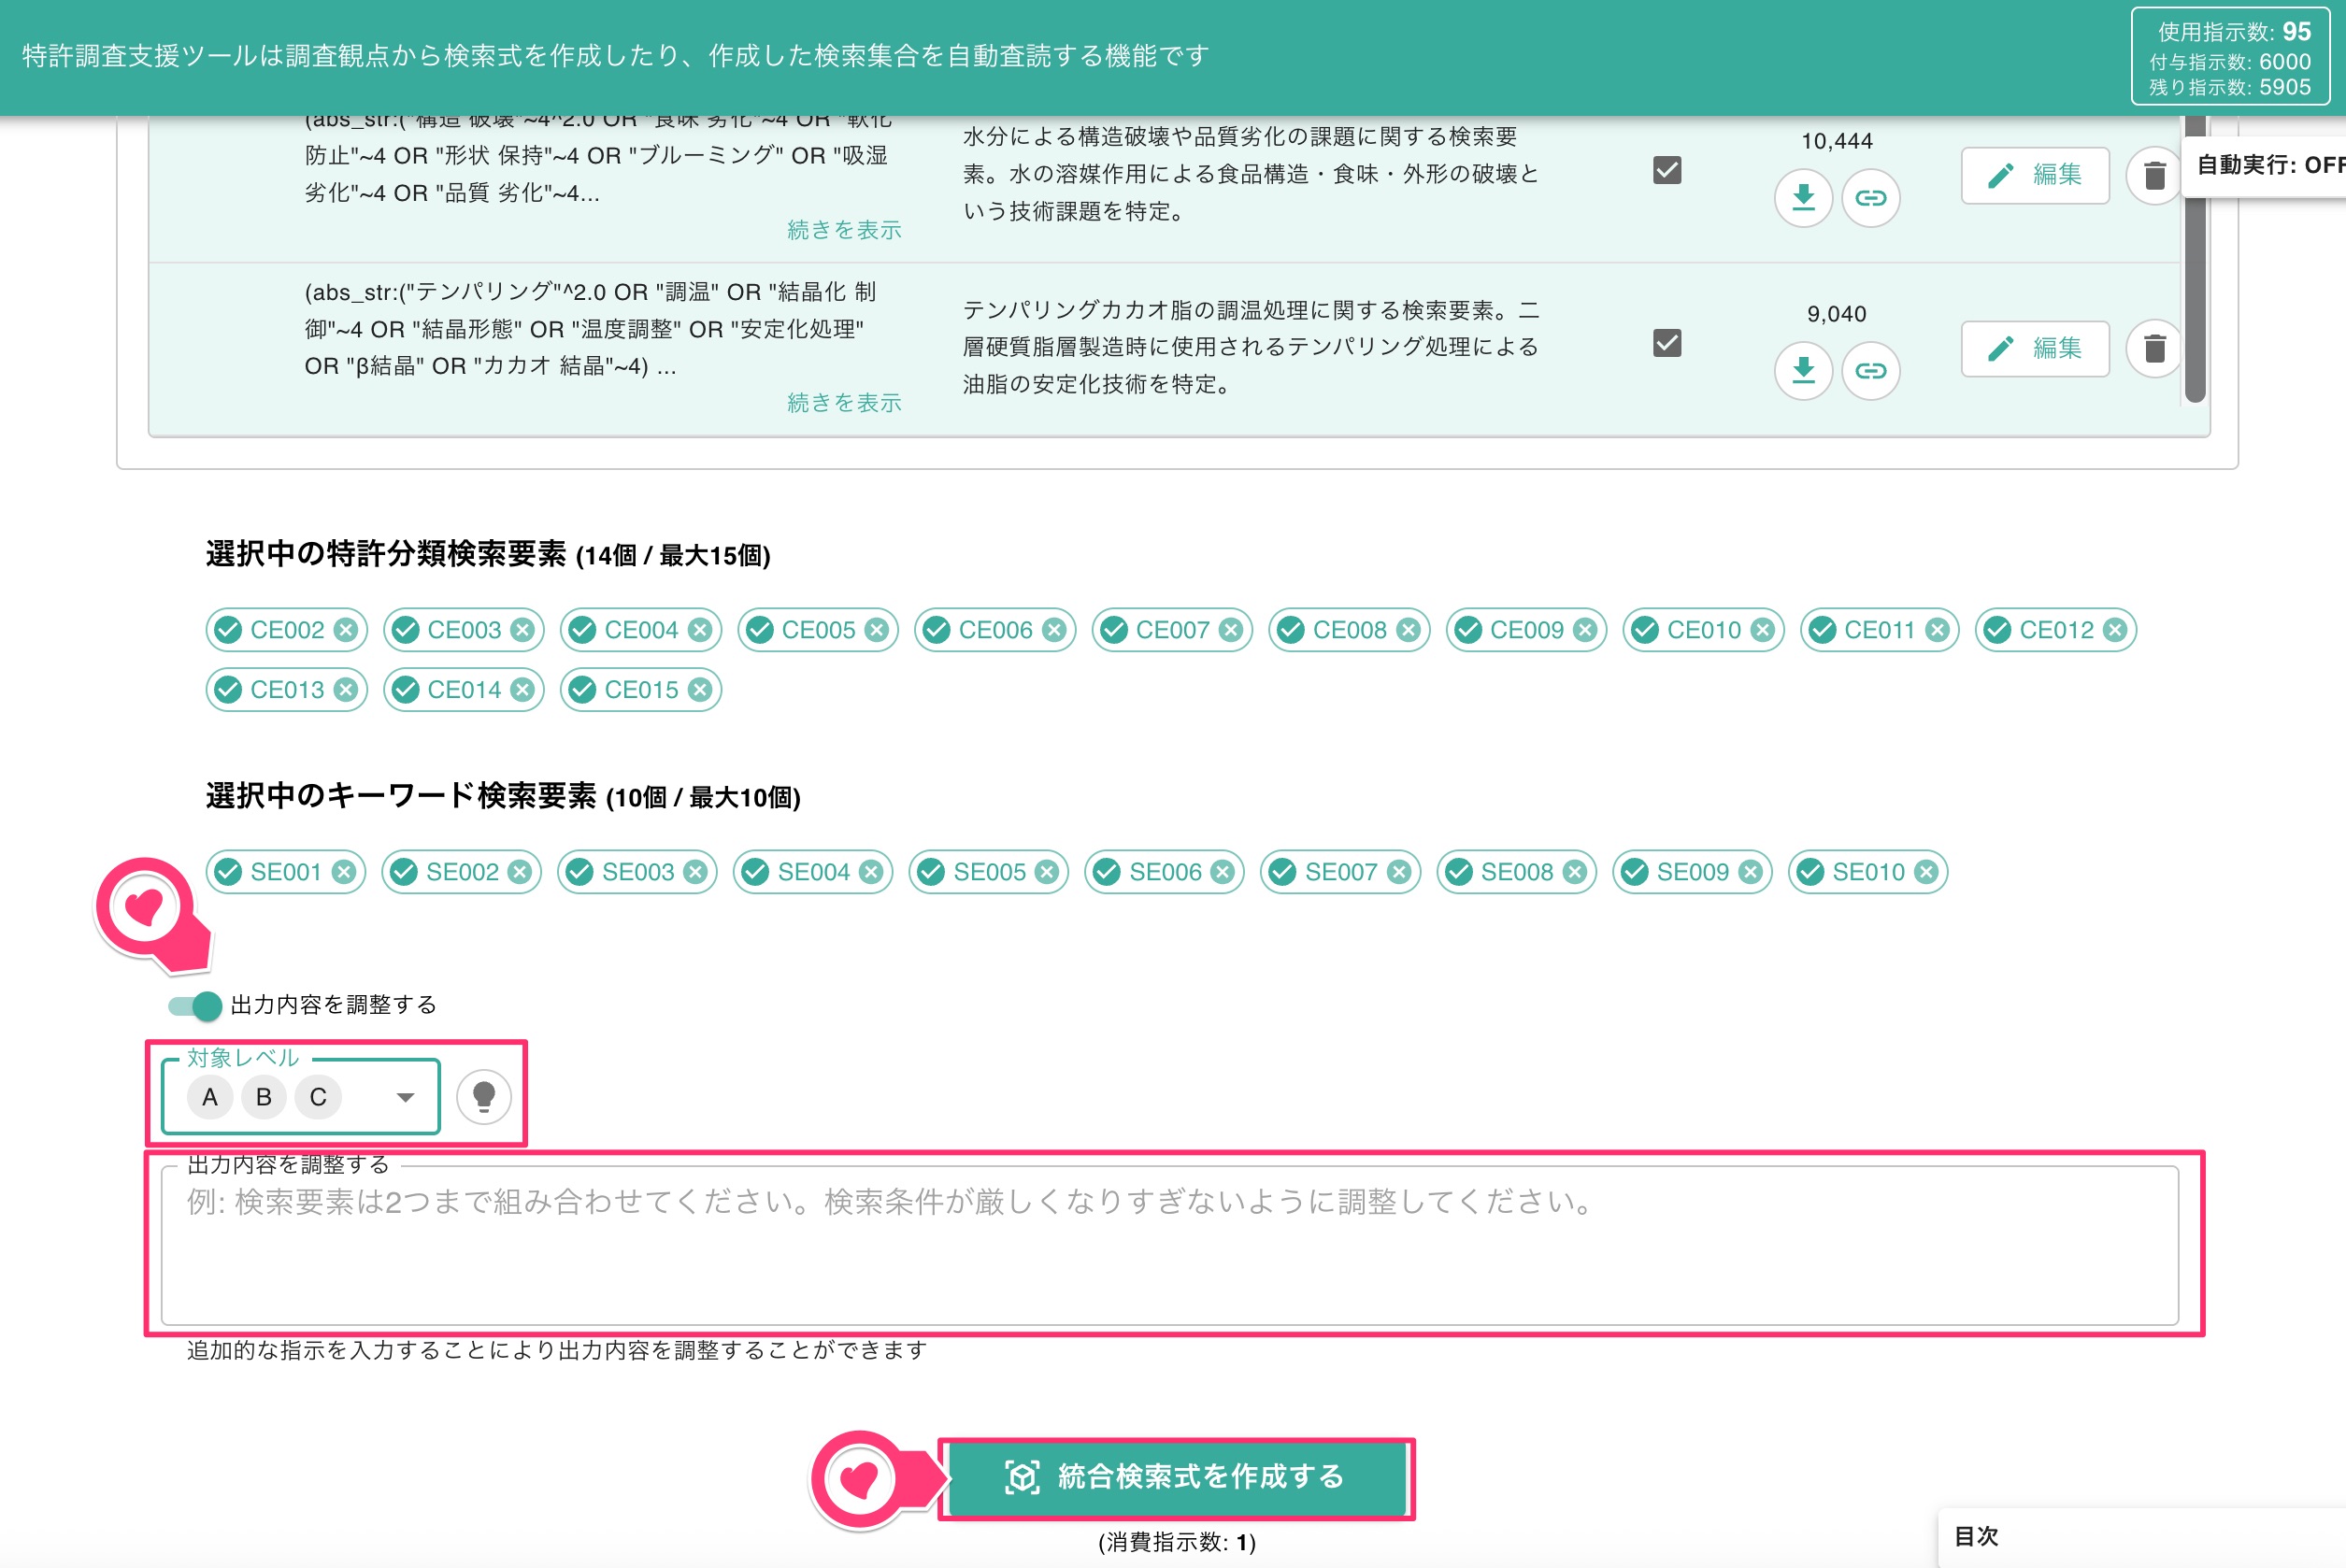Remove keyword element SE006 chip
Viewport: 2346px width, 1568px height.
pyautogui.click(x=1223, y=872)
